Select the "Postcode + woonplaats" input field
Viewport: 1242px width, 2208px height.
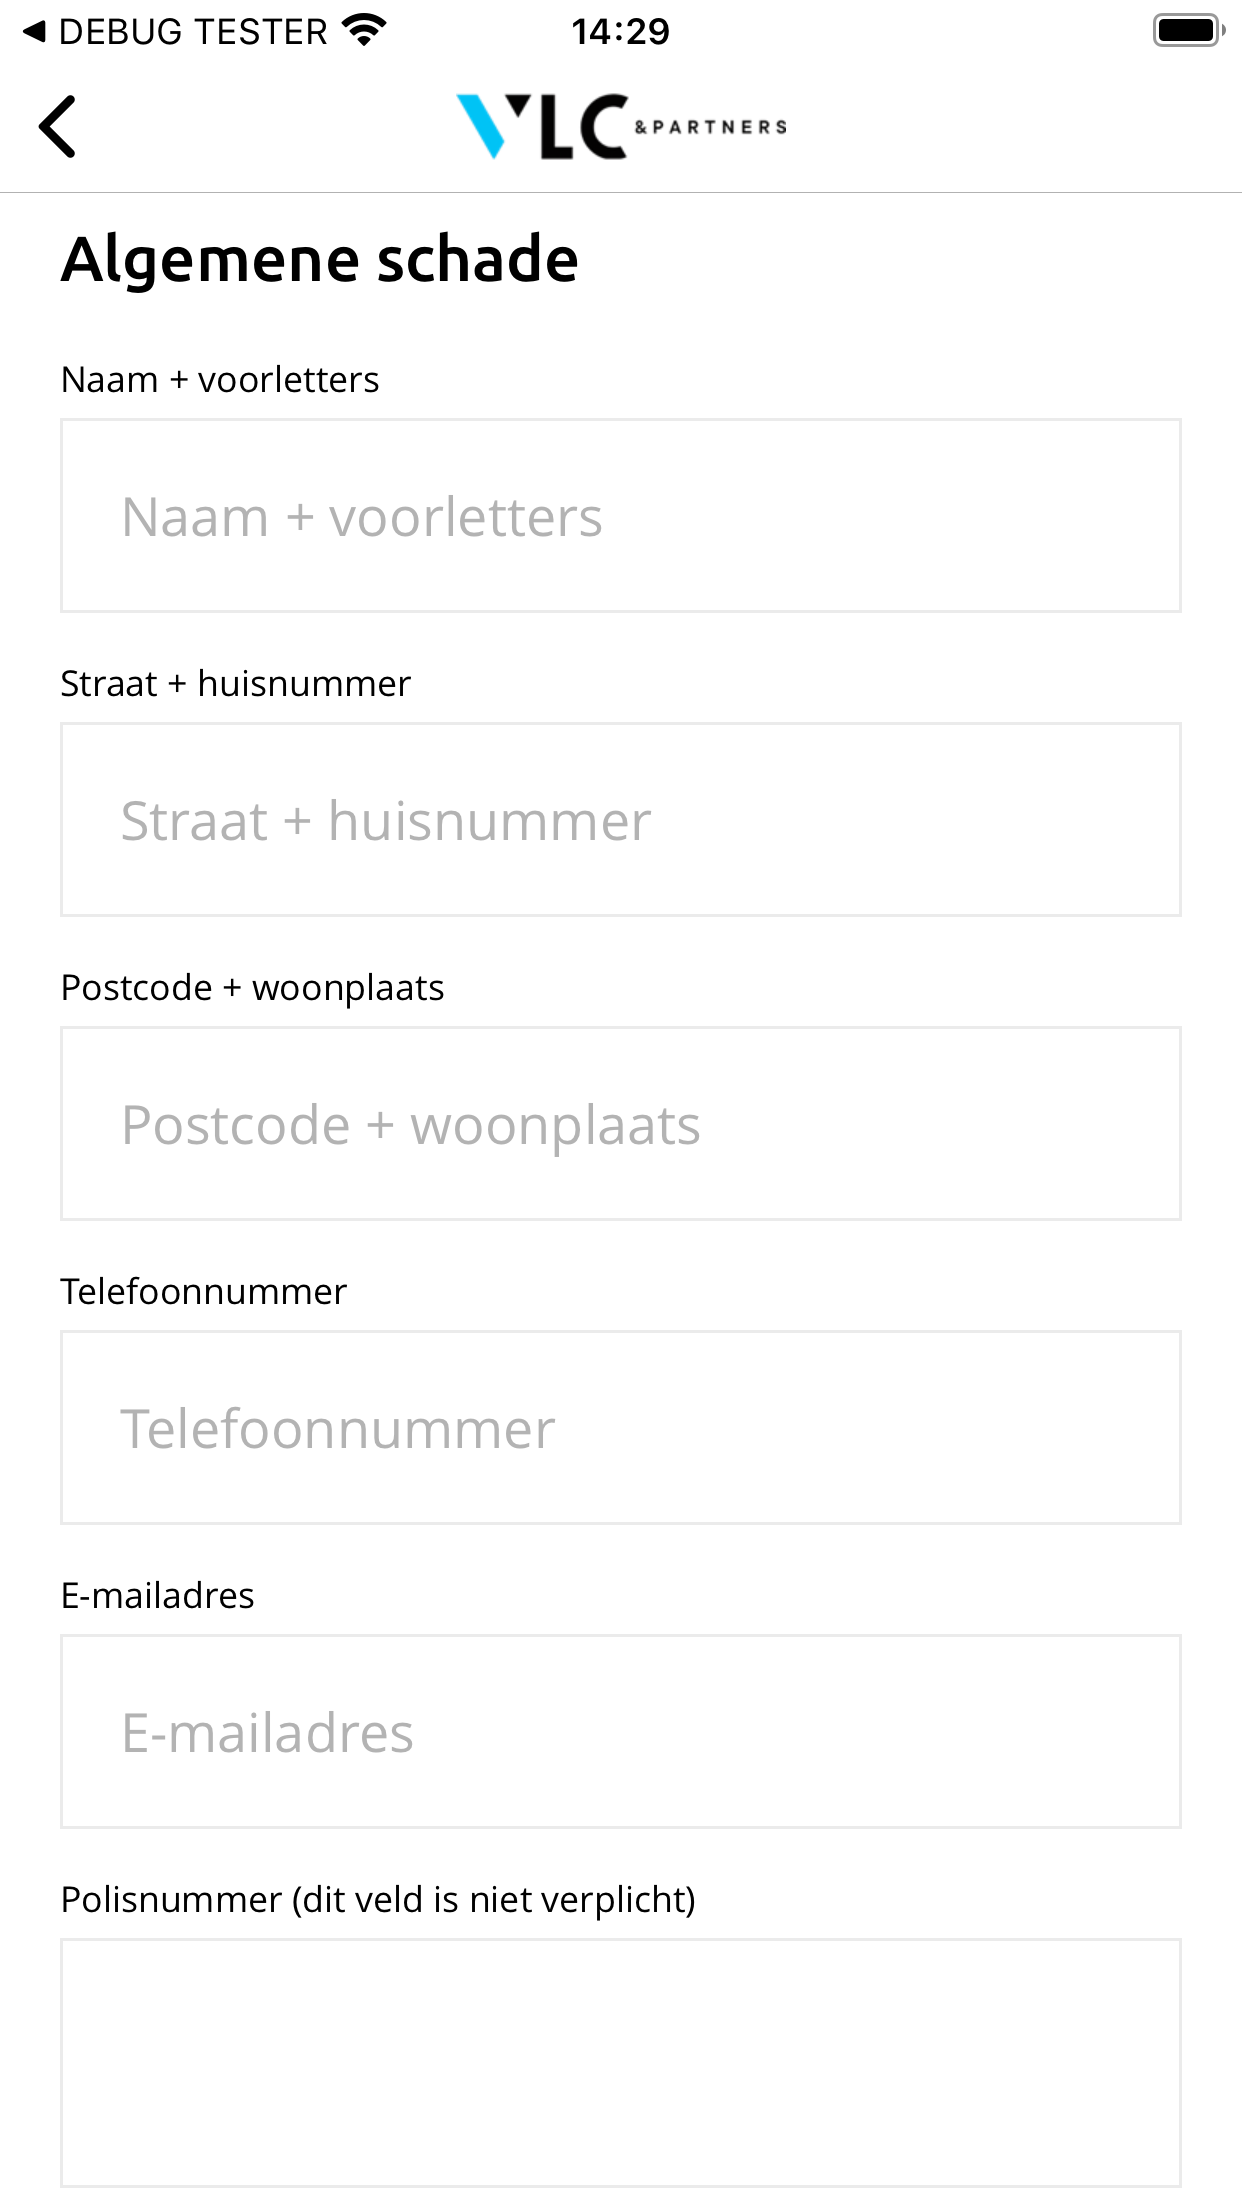coord(620,1124)
